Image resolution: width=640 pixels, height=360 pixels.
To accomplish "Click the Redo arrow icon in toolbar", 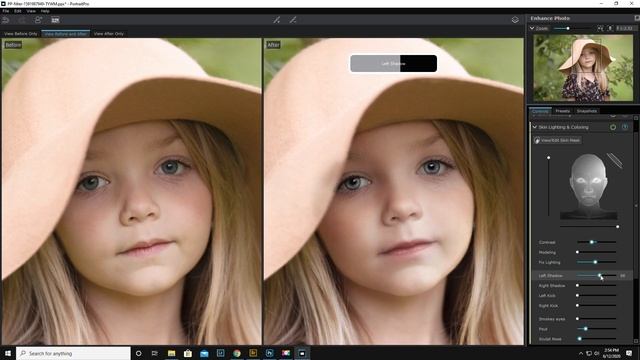I will (22, 20).
